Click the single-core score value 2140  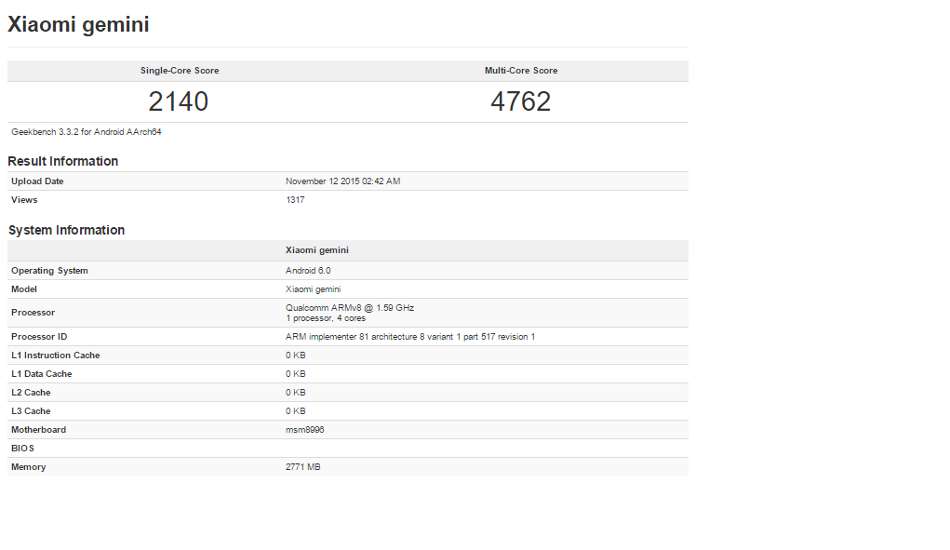(x=178, y=101)
